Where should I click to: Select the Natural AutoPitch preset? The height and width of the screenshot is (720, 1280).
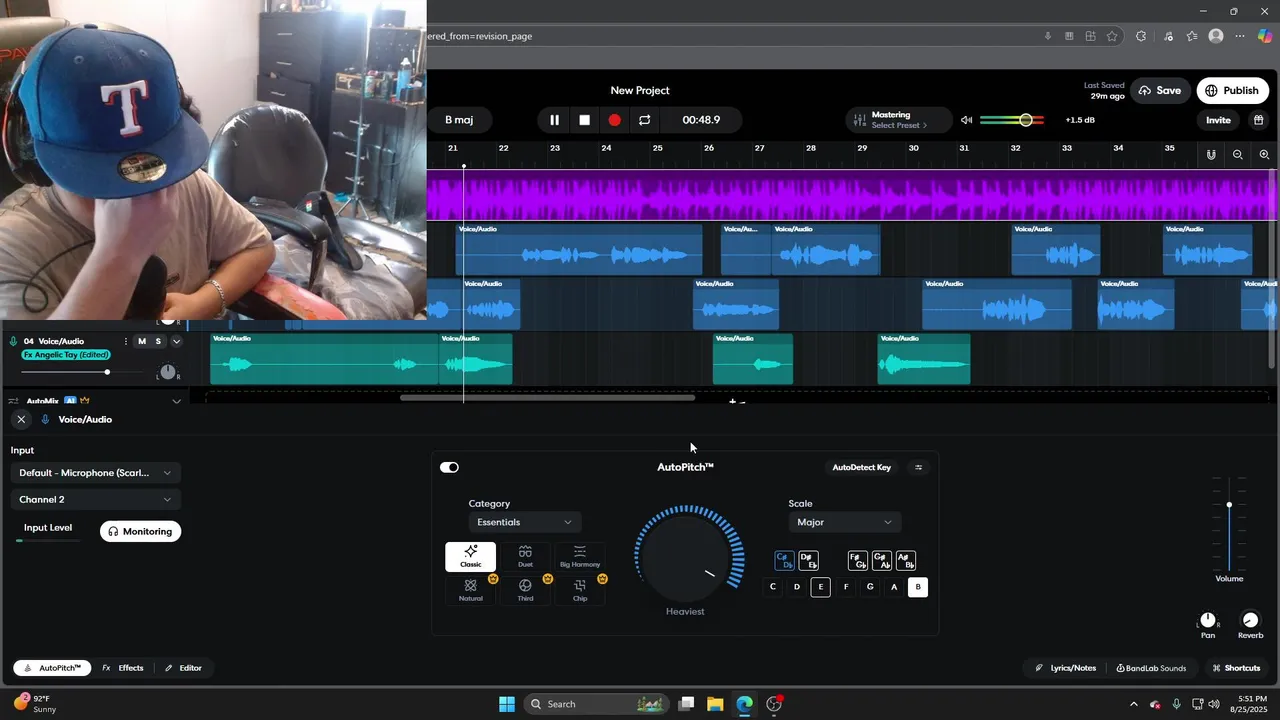[470, 590]
